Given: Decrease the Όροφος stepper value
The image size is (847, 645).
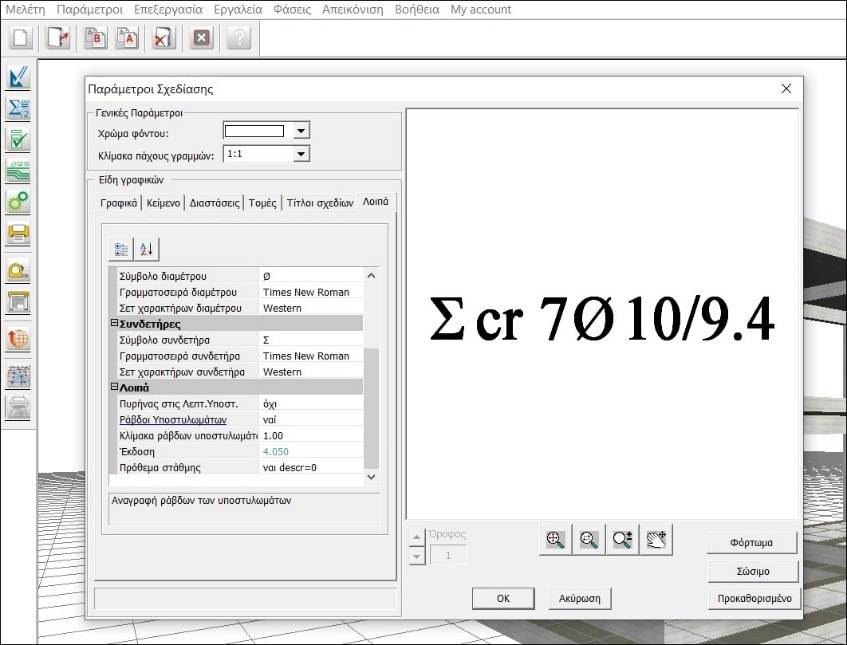Looking at the screenshot, I should (416, 555).
